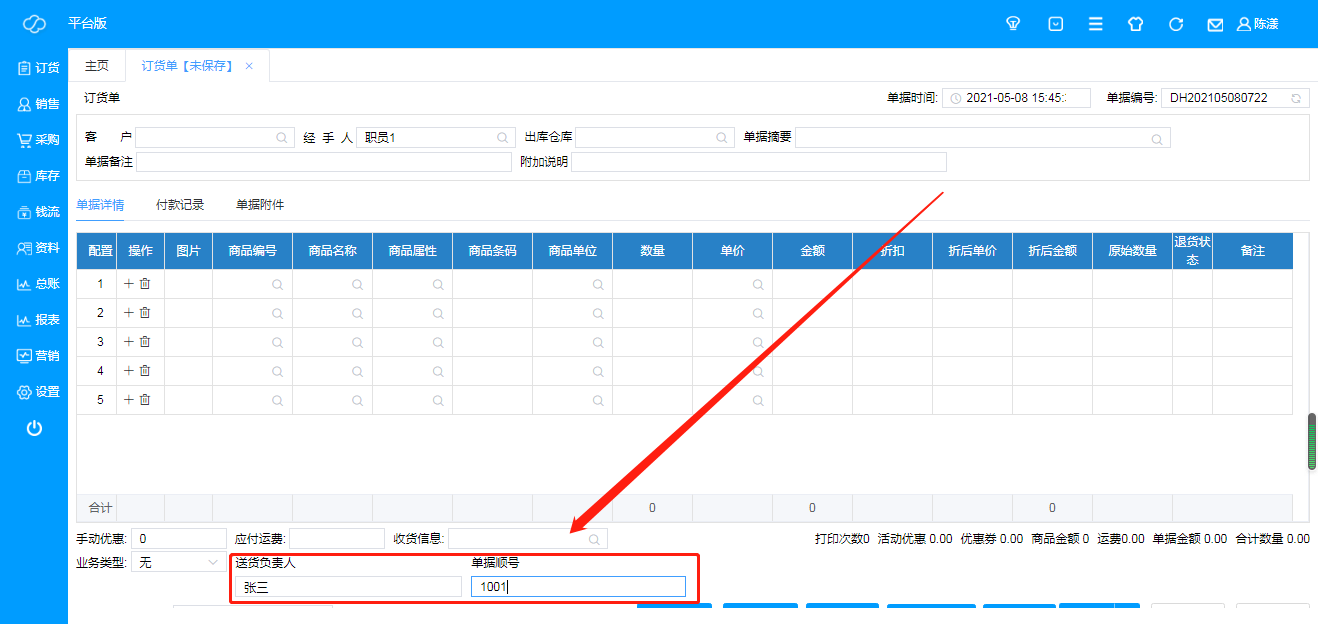Click the 送货负责人 field containing 张三
This screenshot has width=1318, height=624.
pyautogui.click(x=348, y=587)
